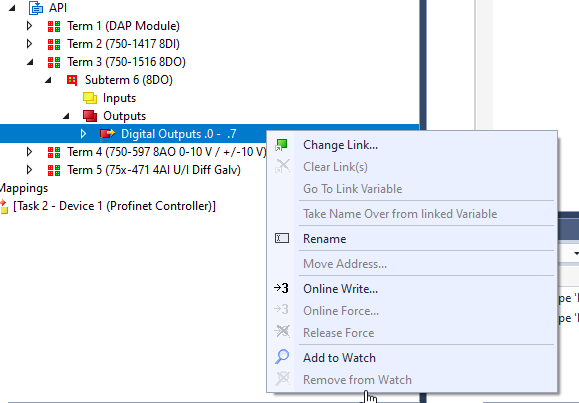Click the Term 1 (DAP Module) grid icon
579x403 pixels.
(x=54, y=26)
